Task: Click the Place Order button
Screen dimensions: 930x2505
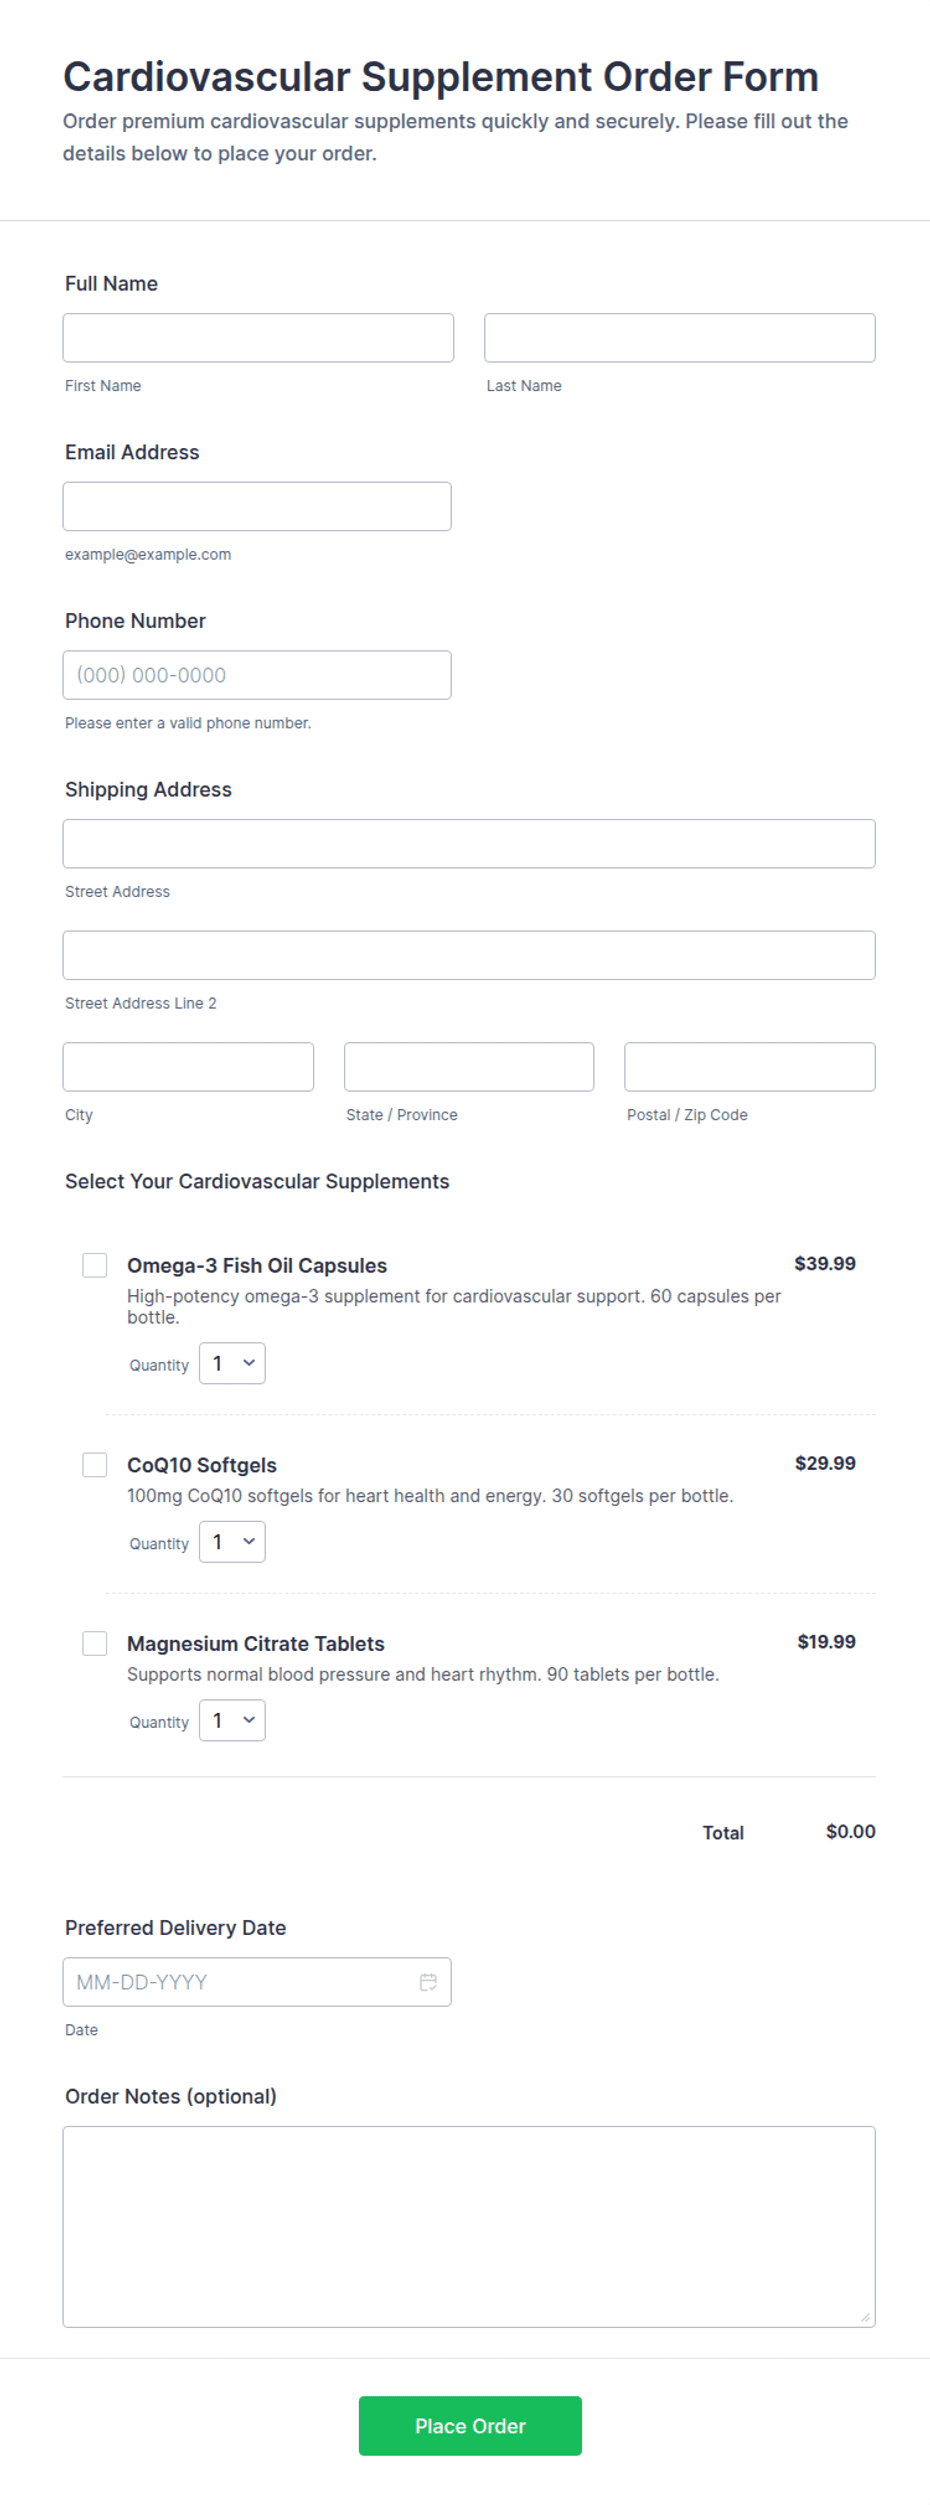Action: (470, 2425)
